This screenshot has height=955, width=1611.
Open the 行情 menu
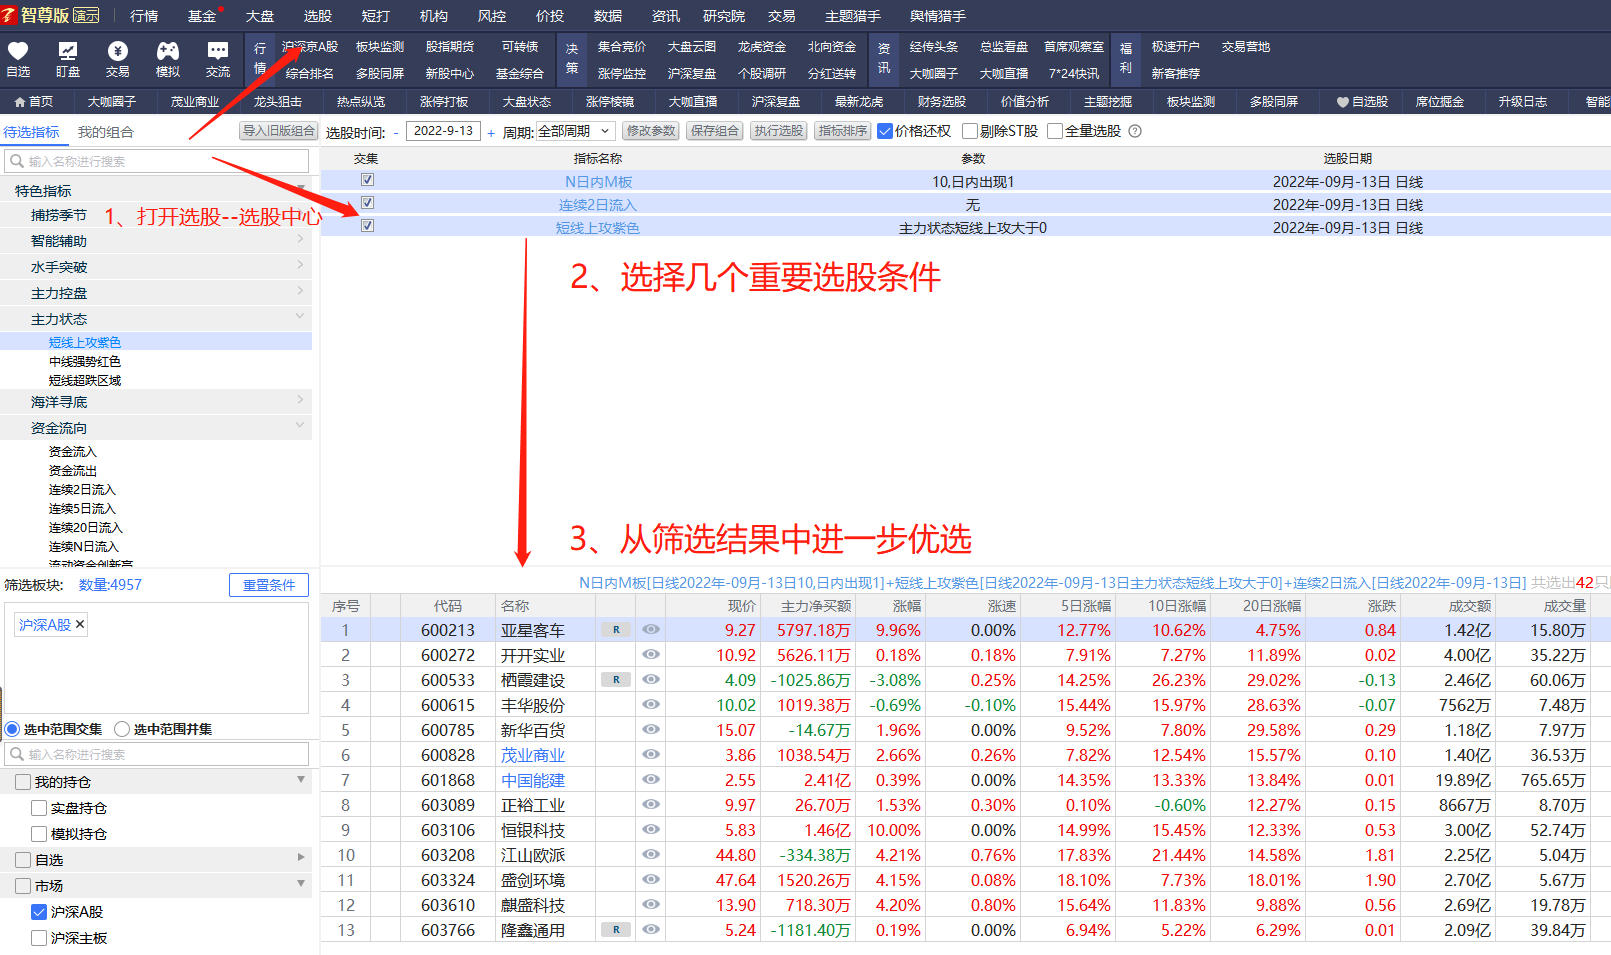144,16
